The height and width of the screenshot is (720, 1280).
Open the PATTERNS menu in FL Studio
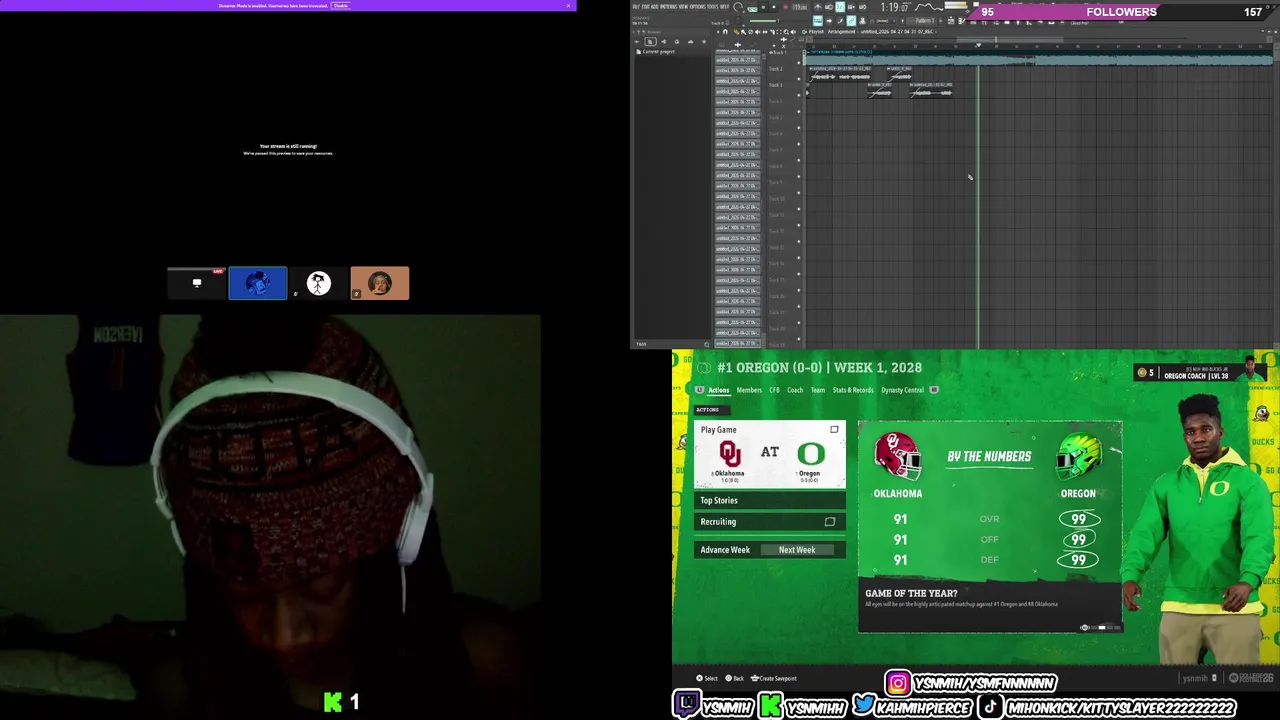(x=669, y=6)
